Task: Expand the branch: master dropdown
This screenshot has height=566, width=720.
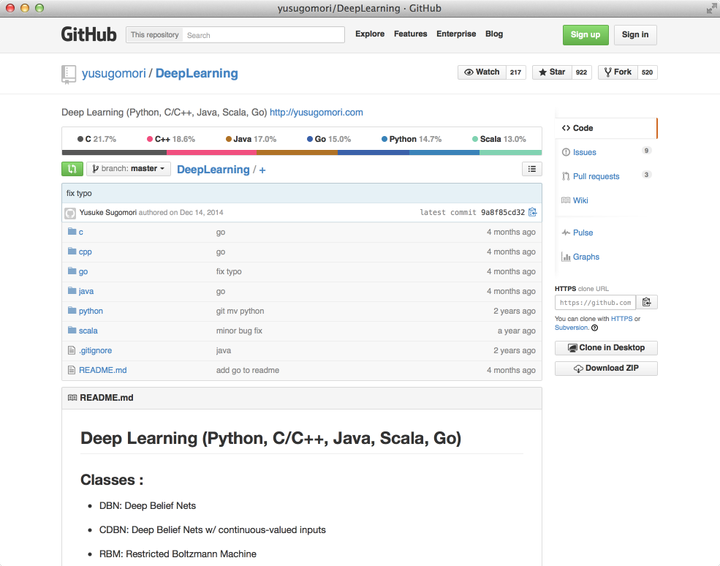Action: click(x=128, y=169)
